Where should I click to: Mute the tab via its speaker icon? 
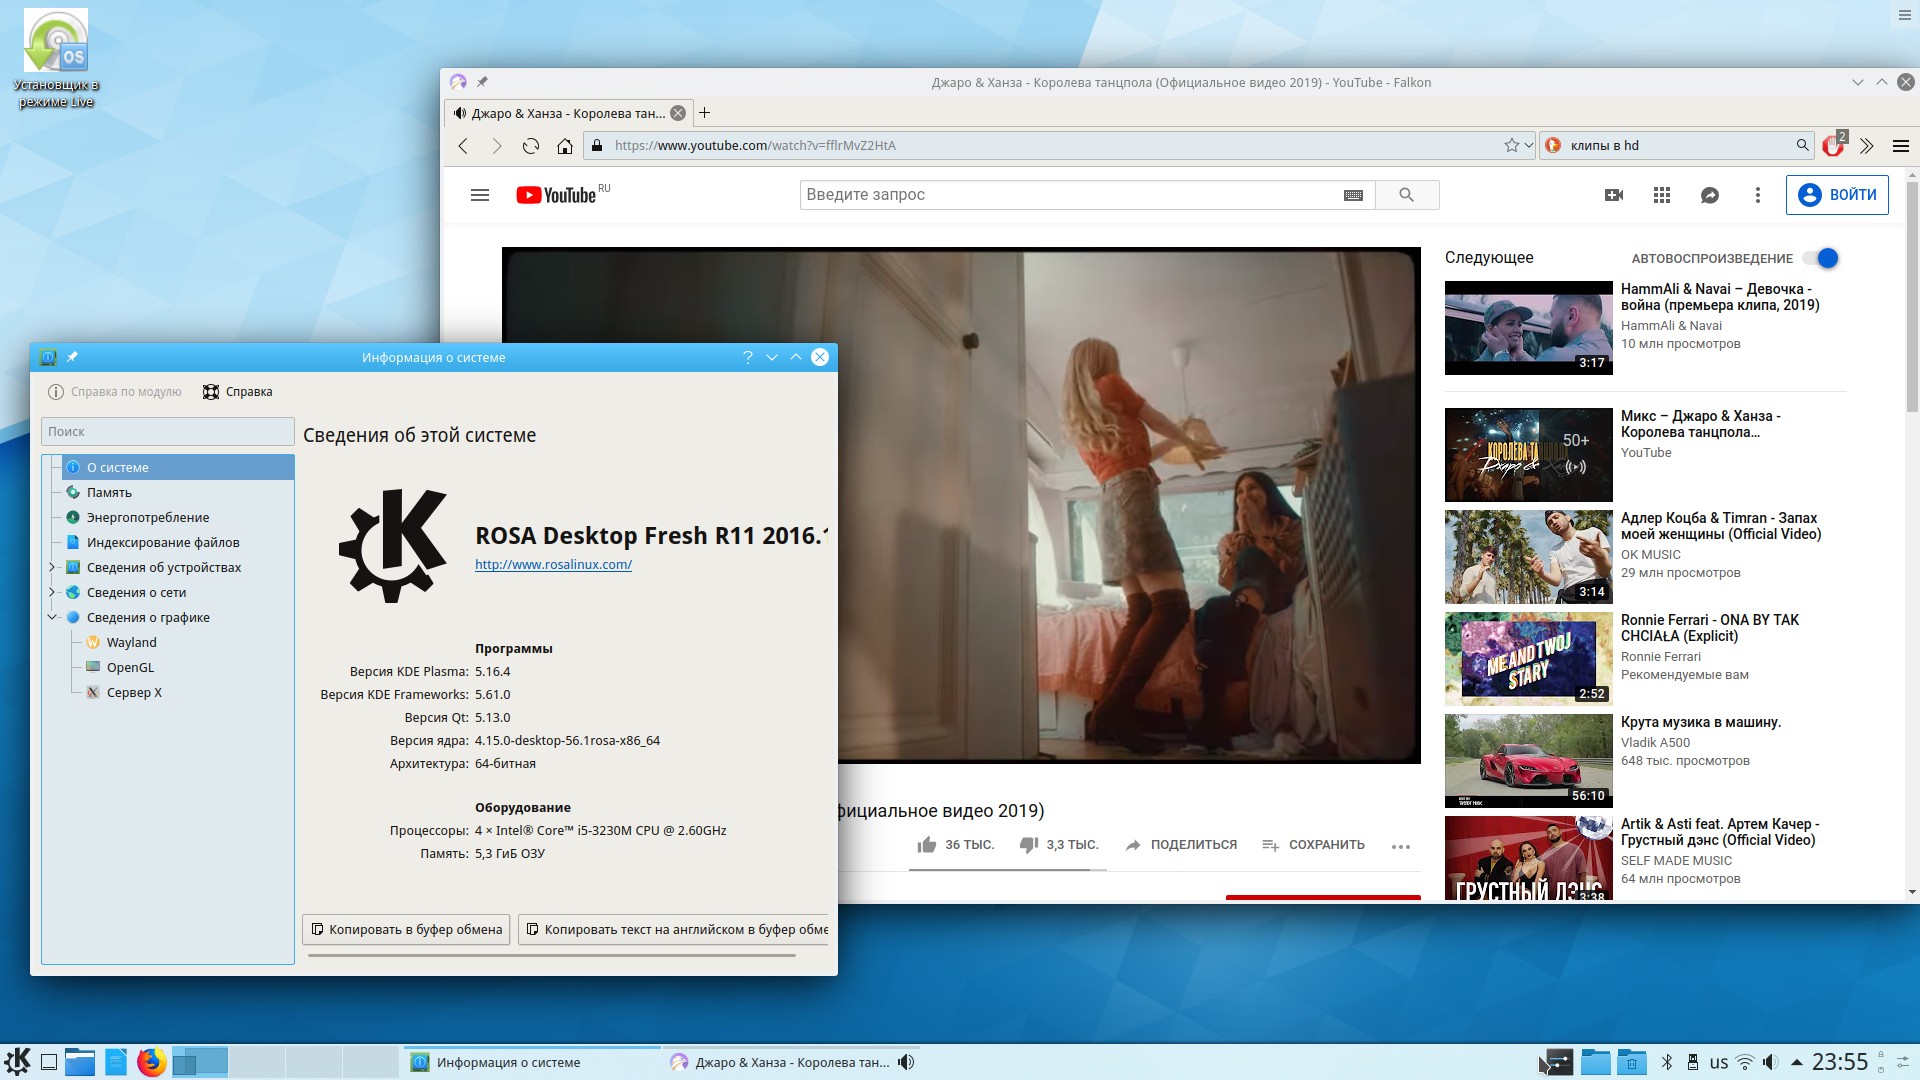460,113
